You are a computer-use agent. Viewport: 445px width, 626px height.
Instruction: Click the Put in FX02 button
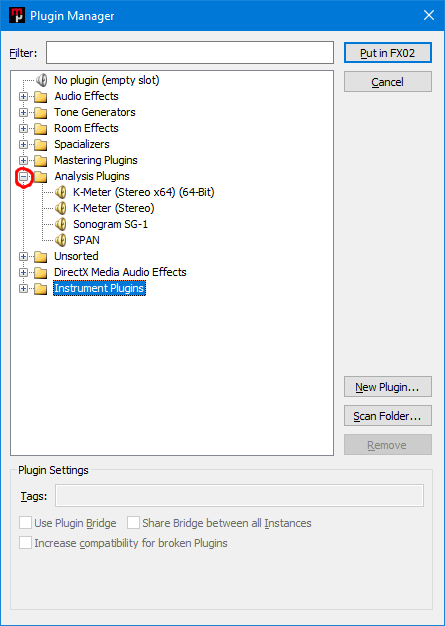coord(388,53)
